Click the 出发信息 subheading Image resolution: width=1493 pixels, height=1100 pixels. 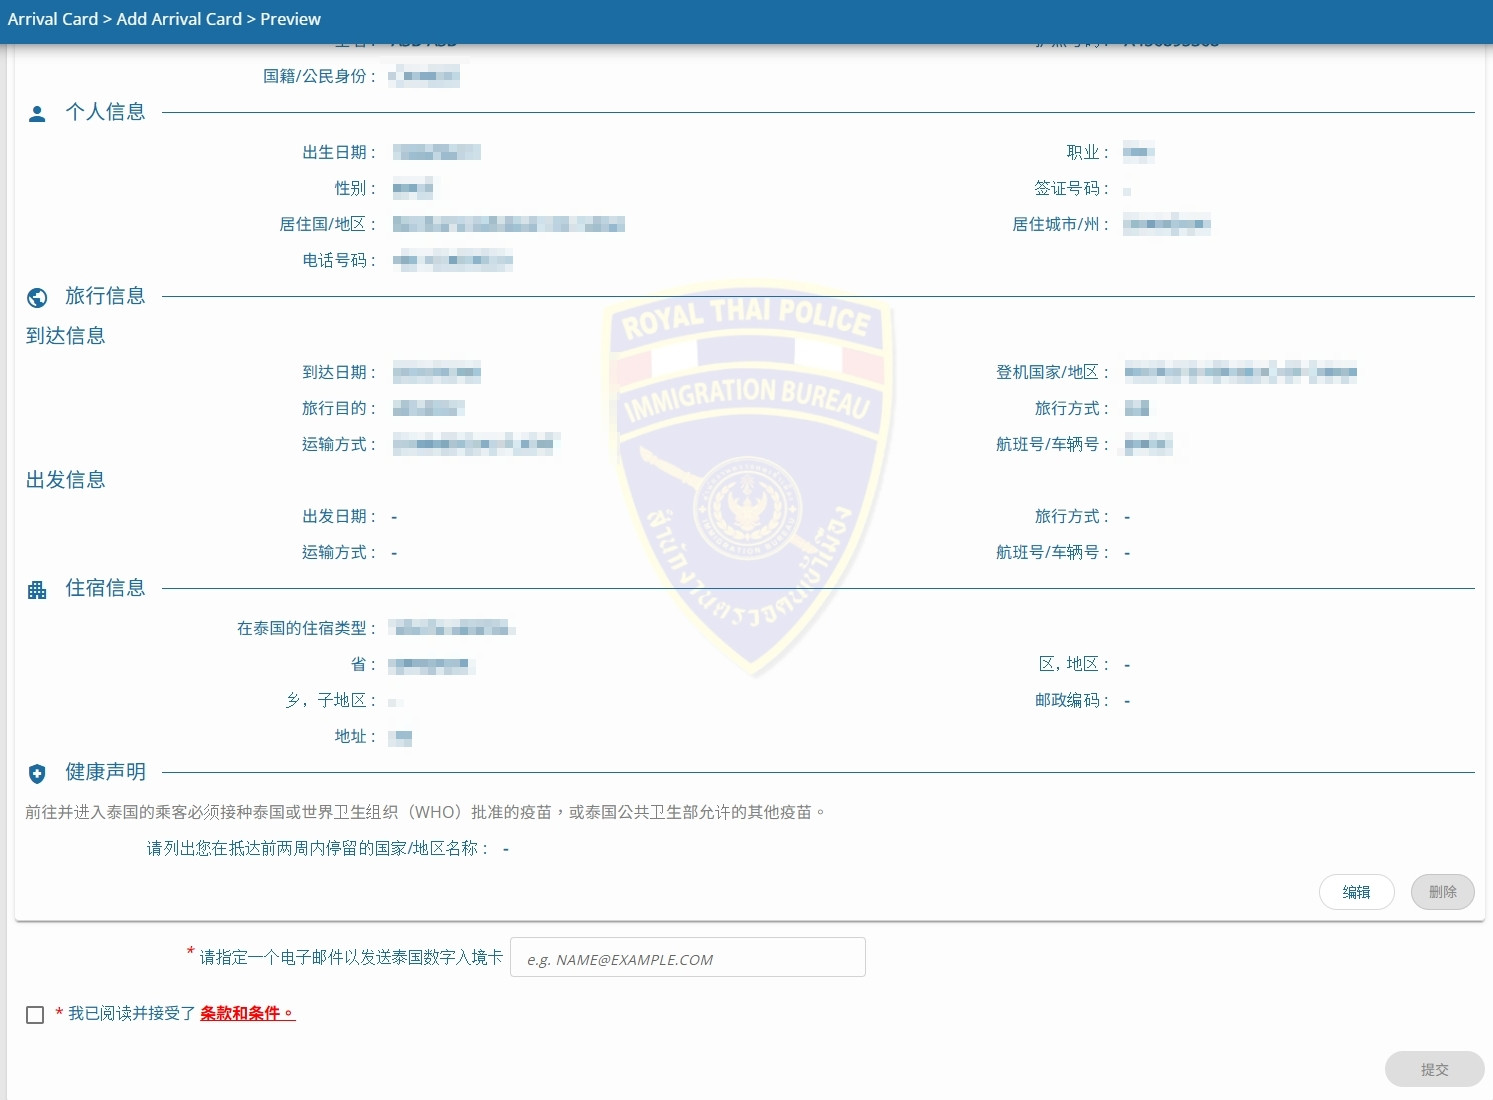65,480
